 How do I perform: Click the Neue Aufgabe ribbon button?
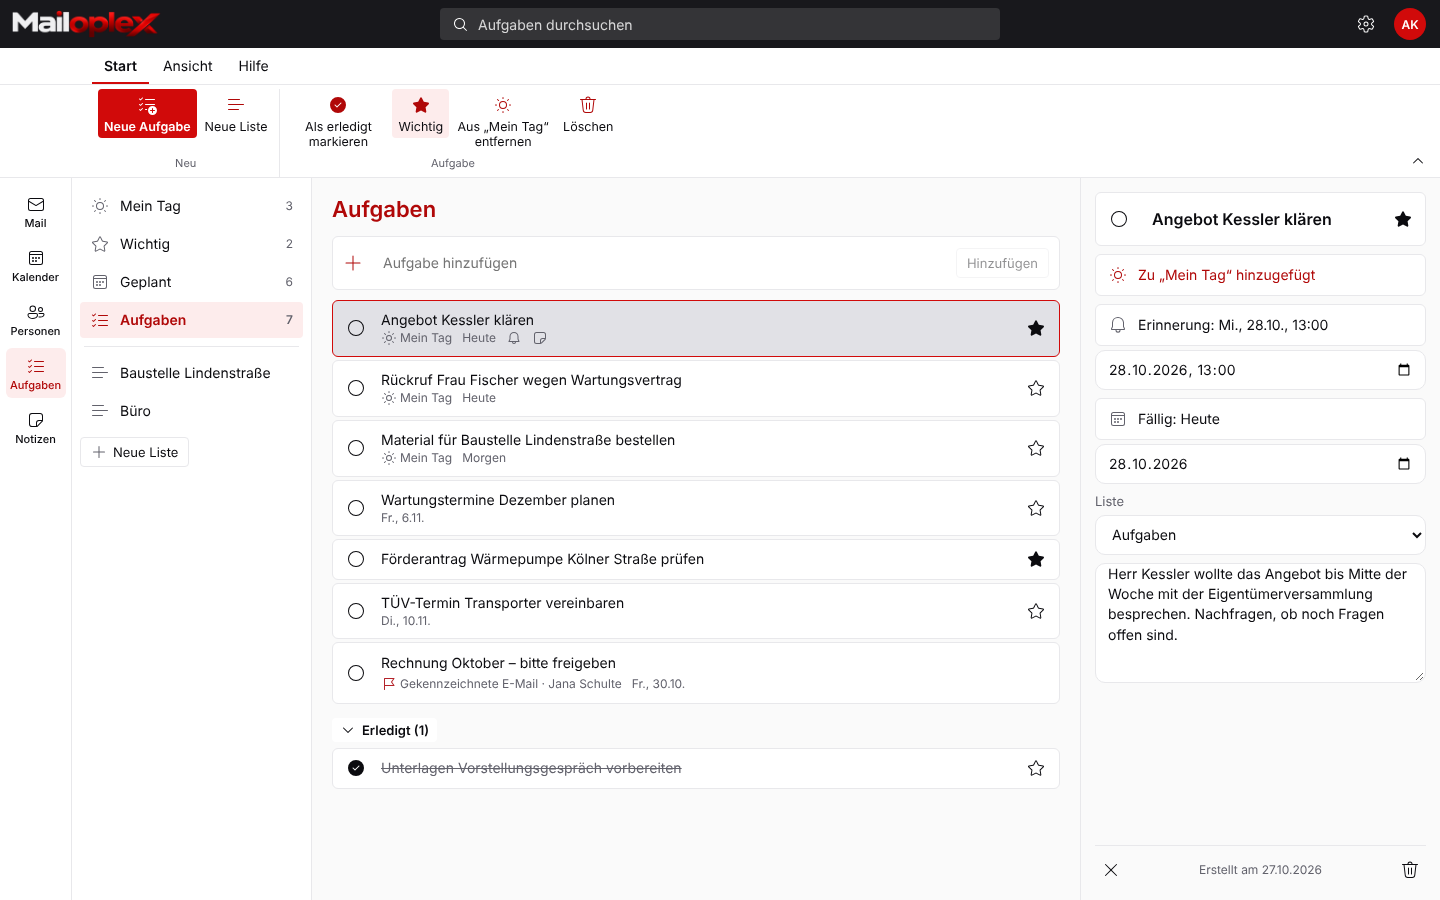click(x=147, y=114)
